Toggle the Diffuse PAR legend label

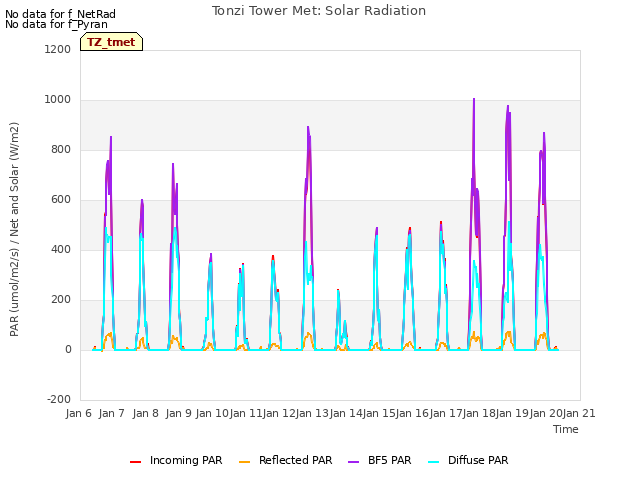(x=478, y=460)
